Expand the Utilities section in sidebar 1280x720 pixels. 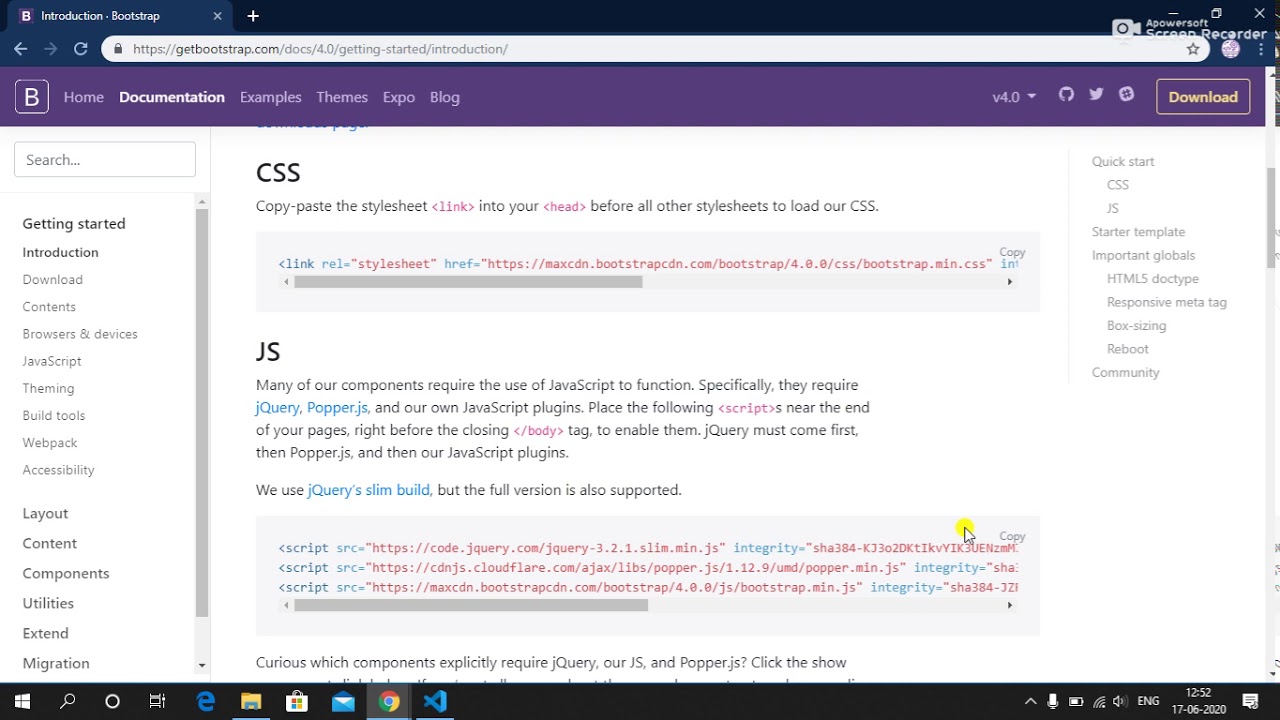[48, 603]
